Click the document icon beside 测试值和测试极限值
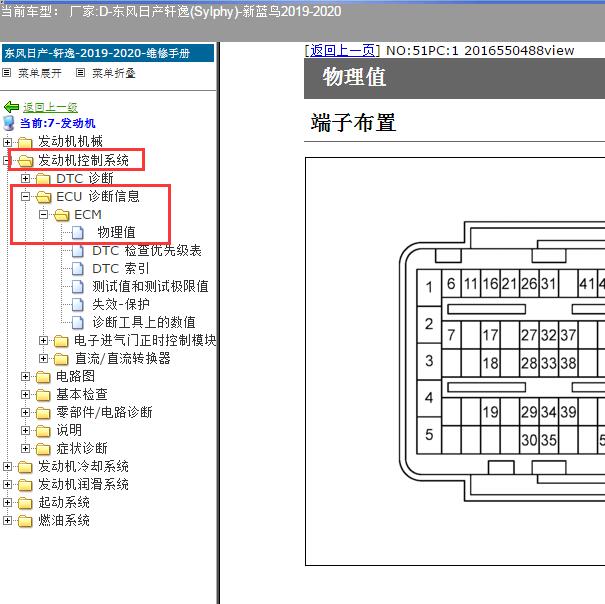 (78, 287)
